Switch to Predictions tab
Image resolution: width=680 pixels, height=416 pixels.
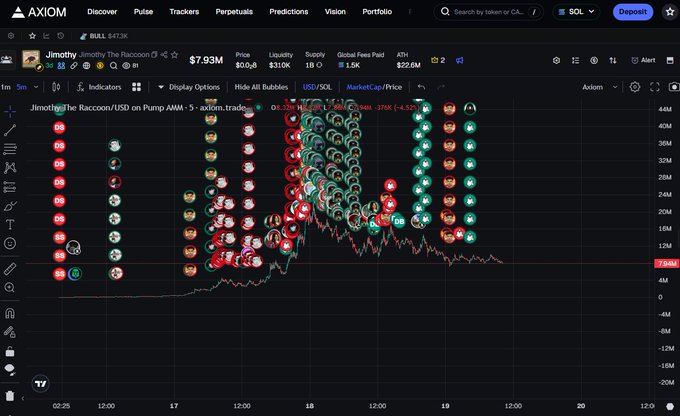[288, 12]
